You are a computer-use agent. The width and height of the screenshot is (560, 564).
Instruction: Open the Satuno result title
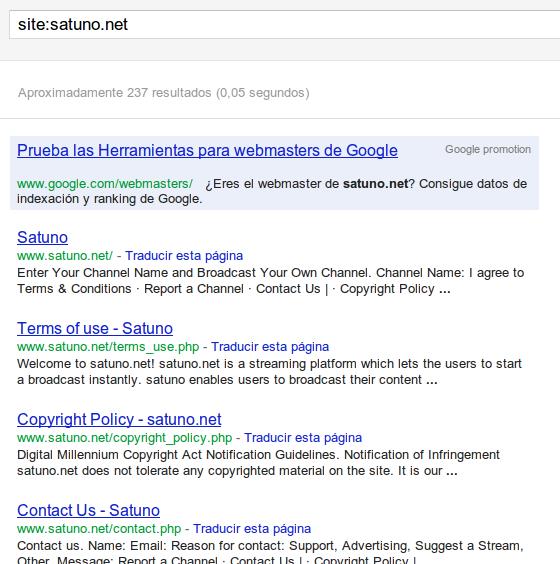tap(42, 237)
